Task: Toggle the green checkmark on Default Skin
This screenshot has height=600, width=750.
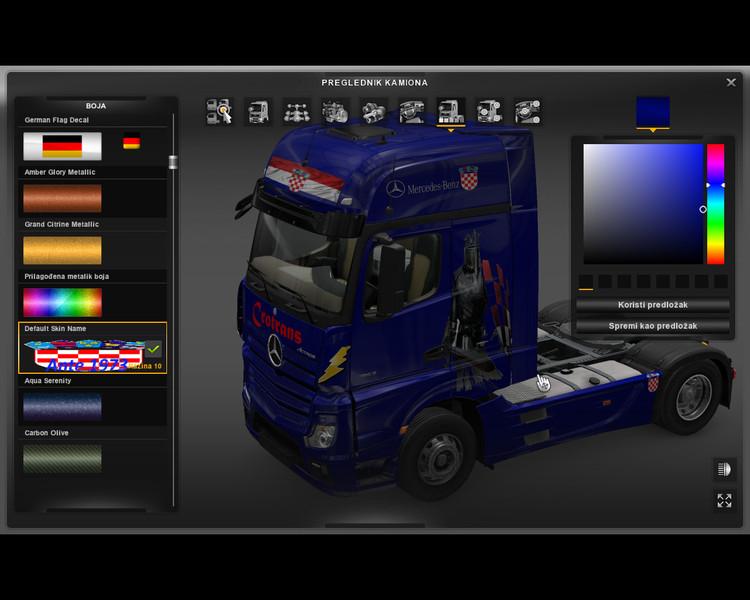Action: pos(153,350)
